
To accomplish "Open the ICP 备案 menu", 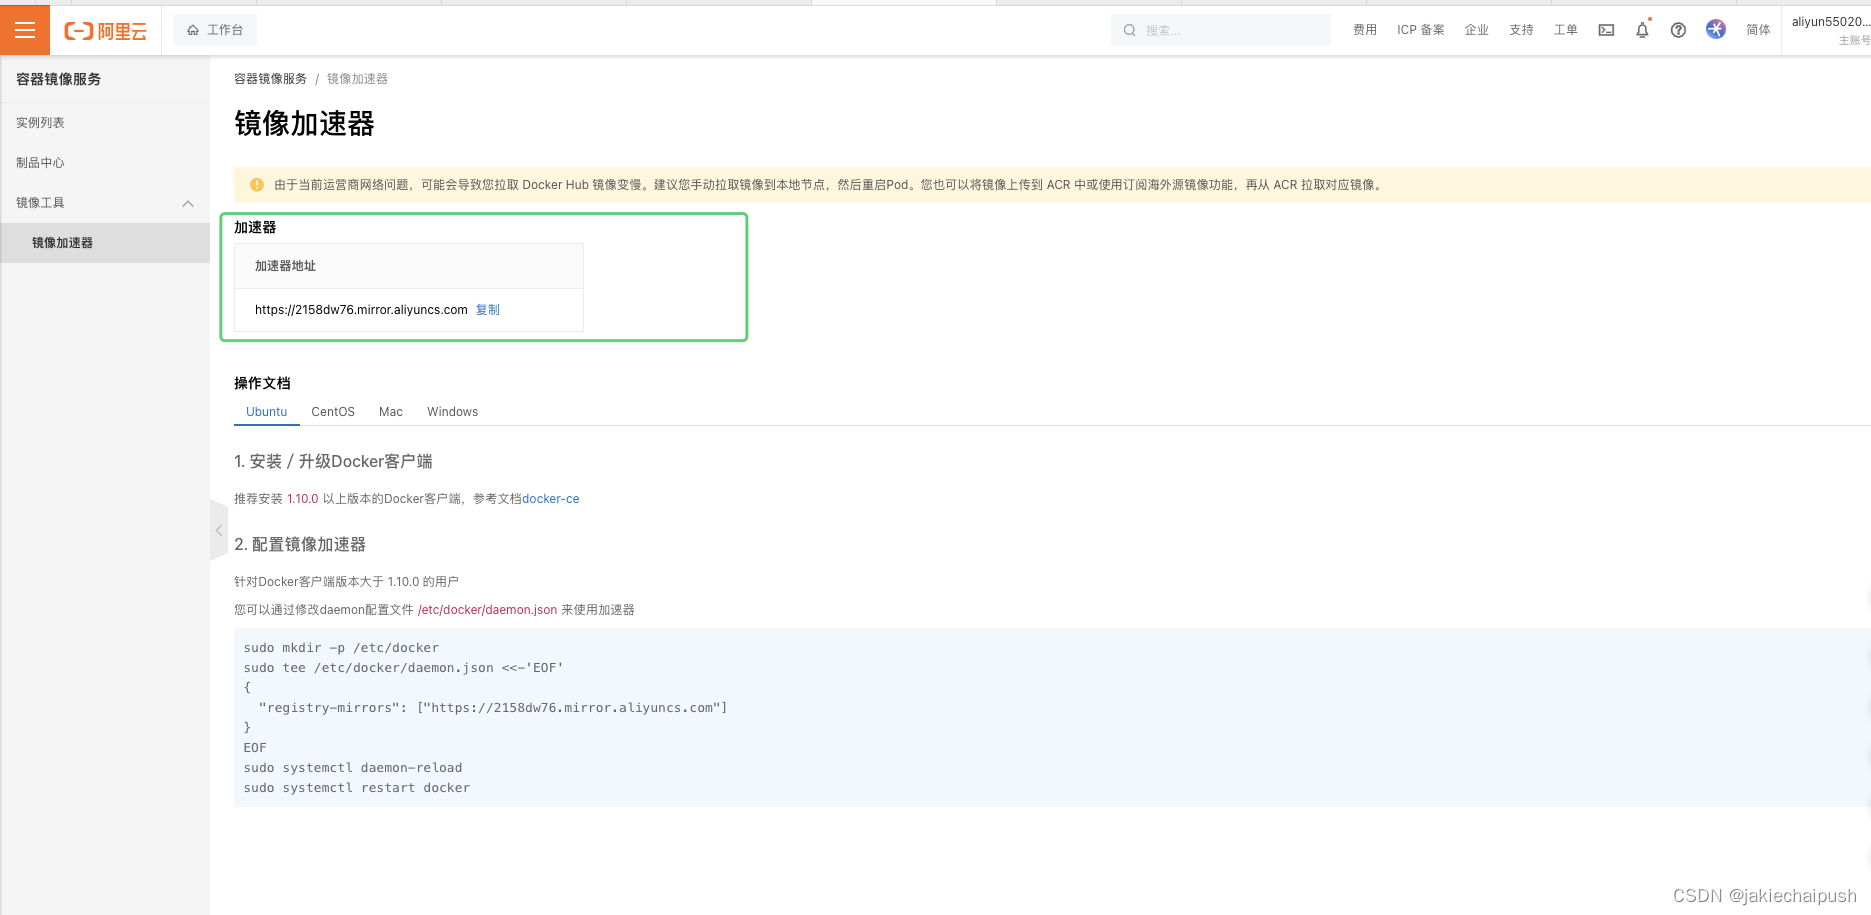I will click(1421, 30).
